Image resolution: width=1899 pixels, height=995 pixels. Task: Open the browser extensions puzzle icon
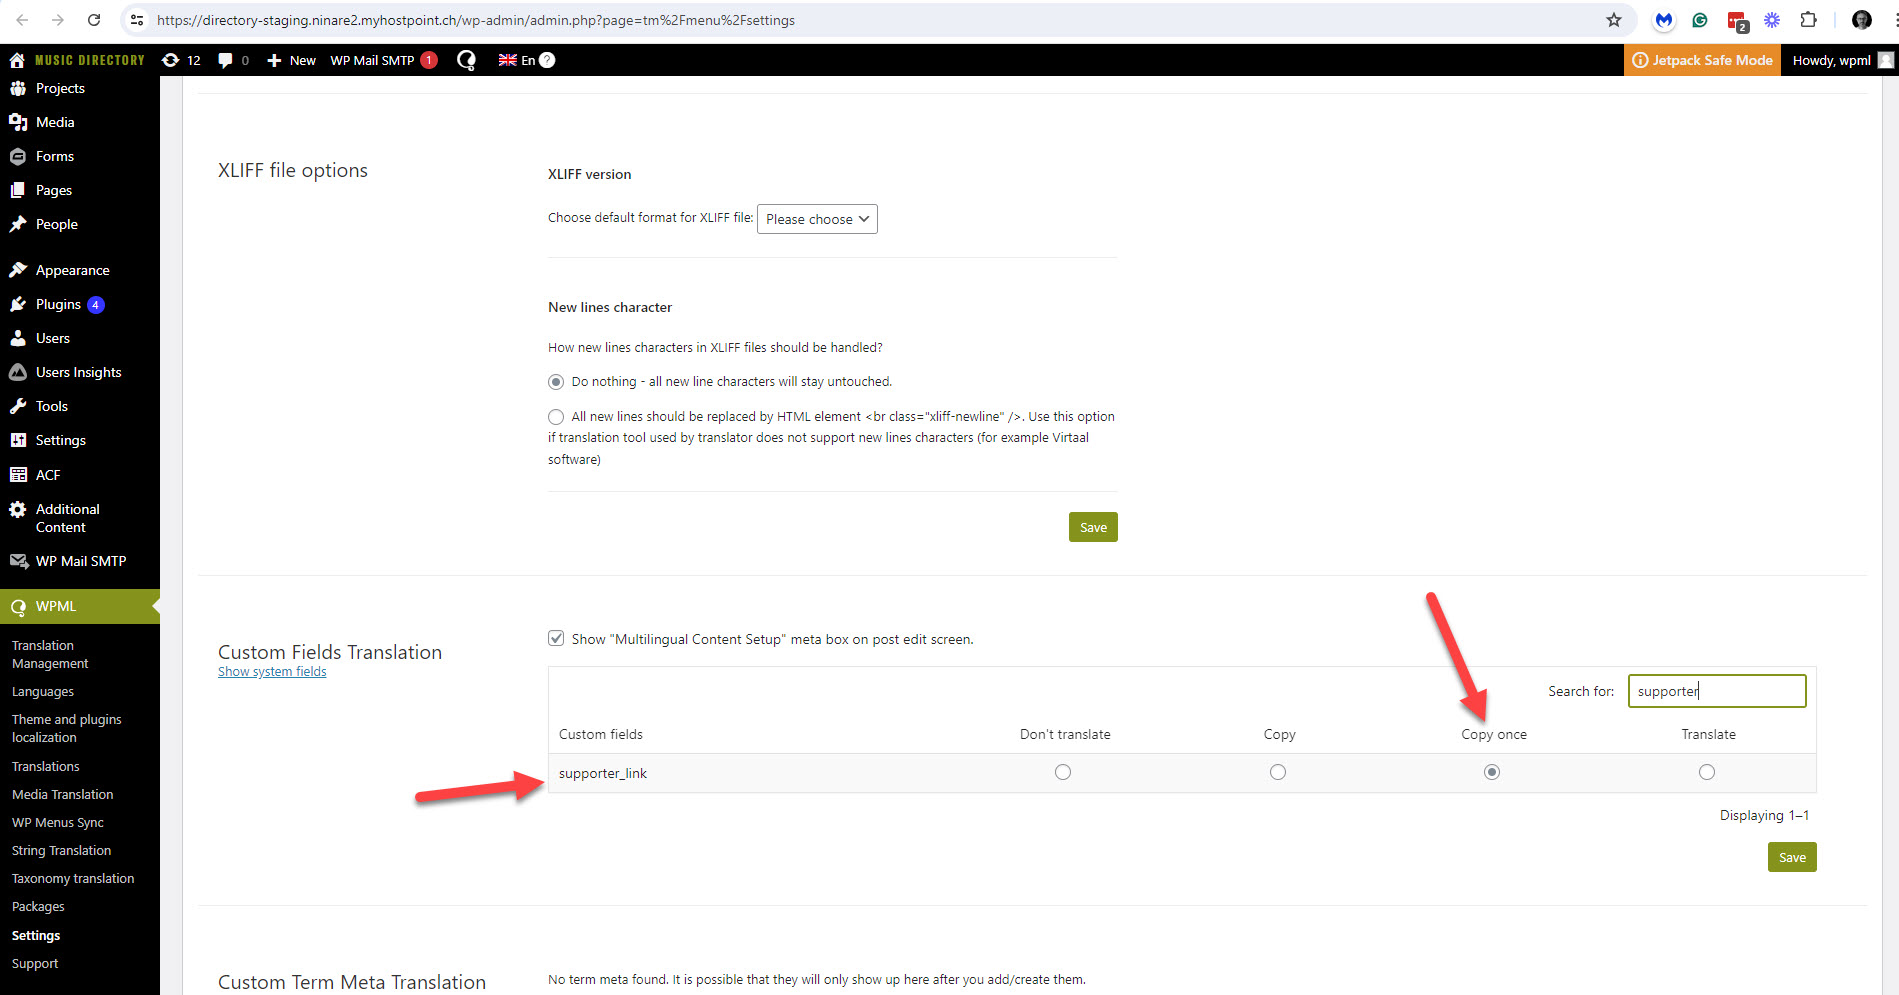pos(1808,20)
